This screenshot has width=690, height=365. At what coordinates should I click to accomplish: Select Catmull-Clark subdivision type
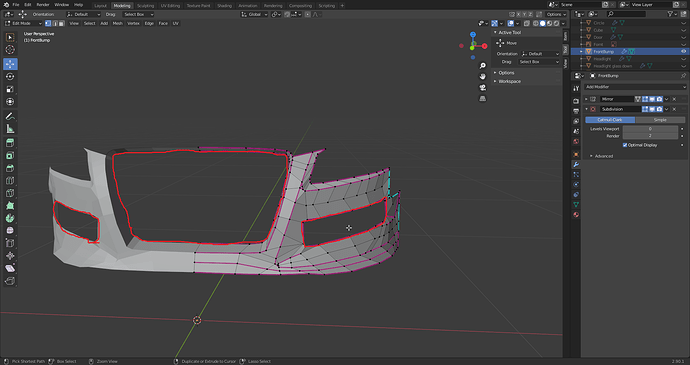pyautogui.click(x=610, y=120)
